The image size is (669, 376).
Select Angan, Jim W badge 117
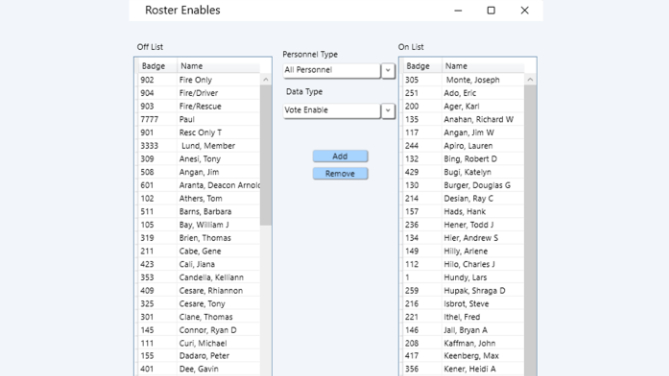tap(463, 133)
